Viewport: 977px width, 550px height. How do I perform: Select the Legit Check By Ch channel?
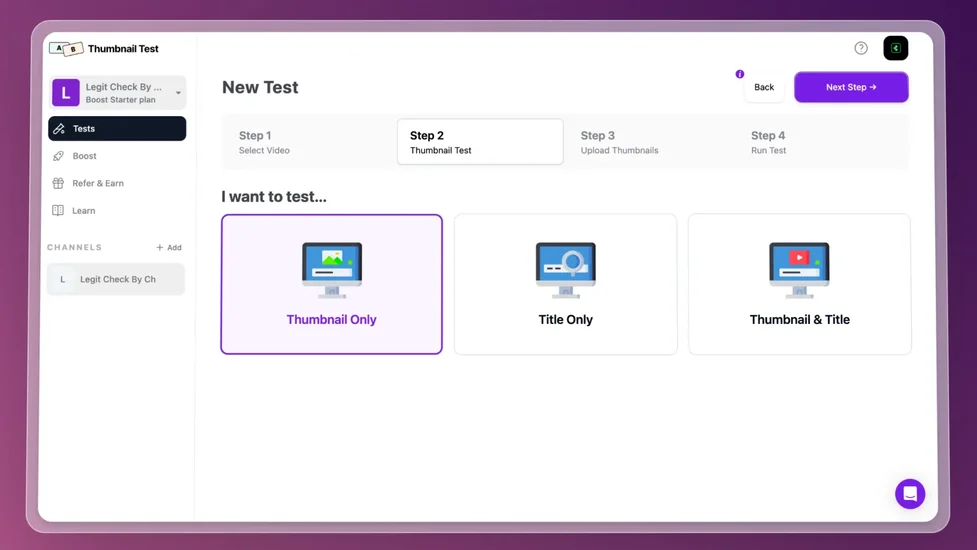tap(116, 279)
